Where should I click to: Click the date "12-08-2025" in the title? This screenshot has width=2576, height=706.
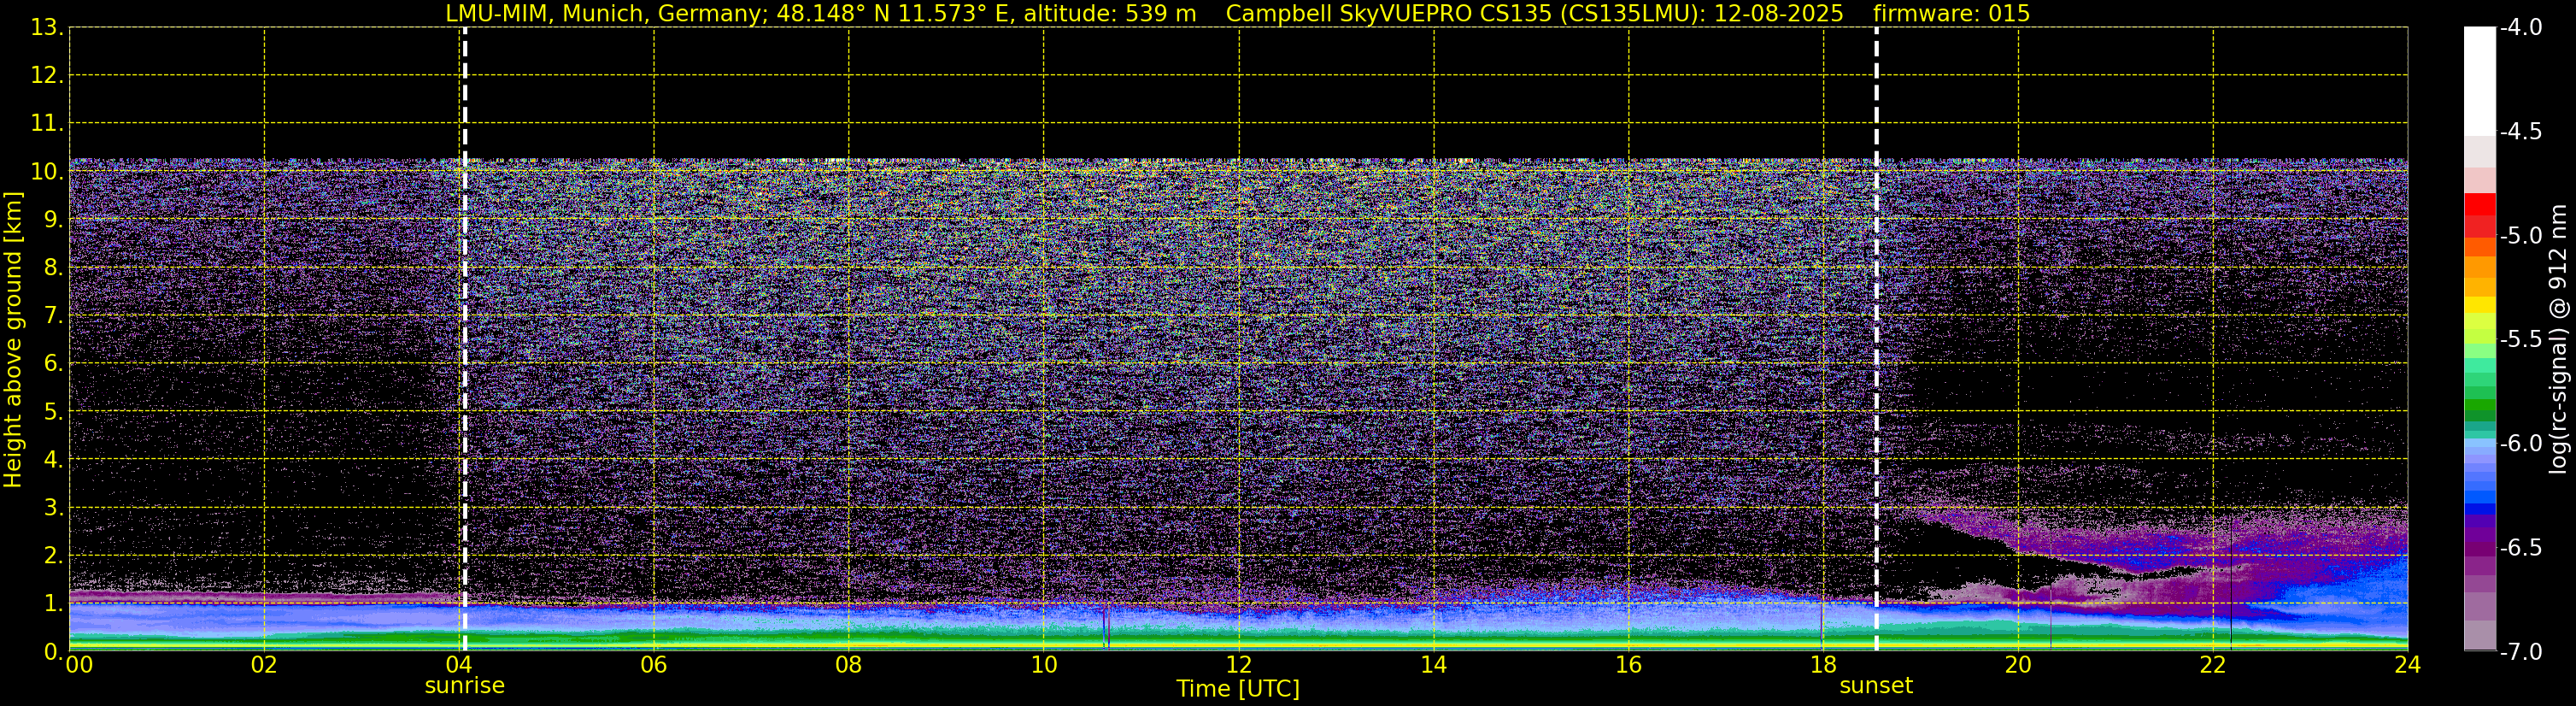[1779, 13]
